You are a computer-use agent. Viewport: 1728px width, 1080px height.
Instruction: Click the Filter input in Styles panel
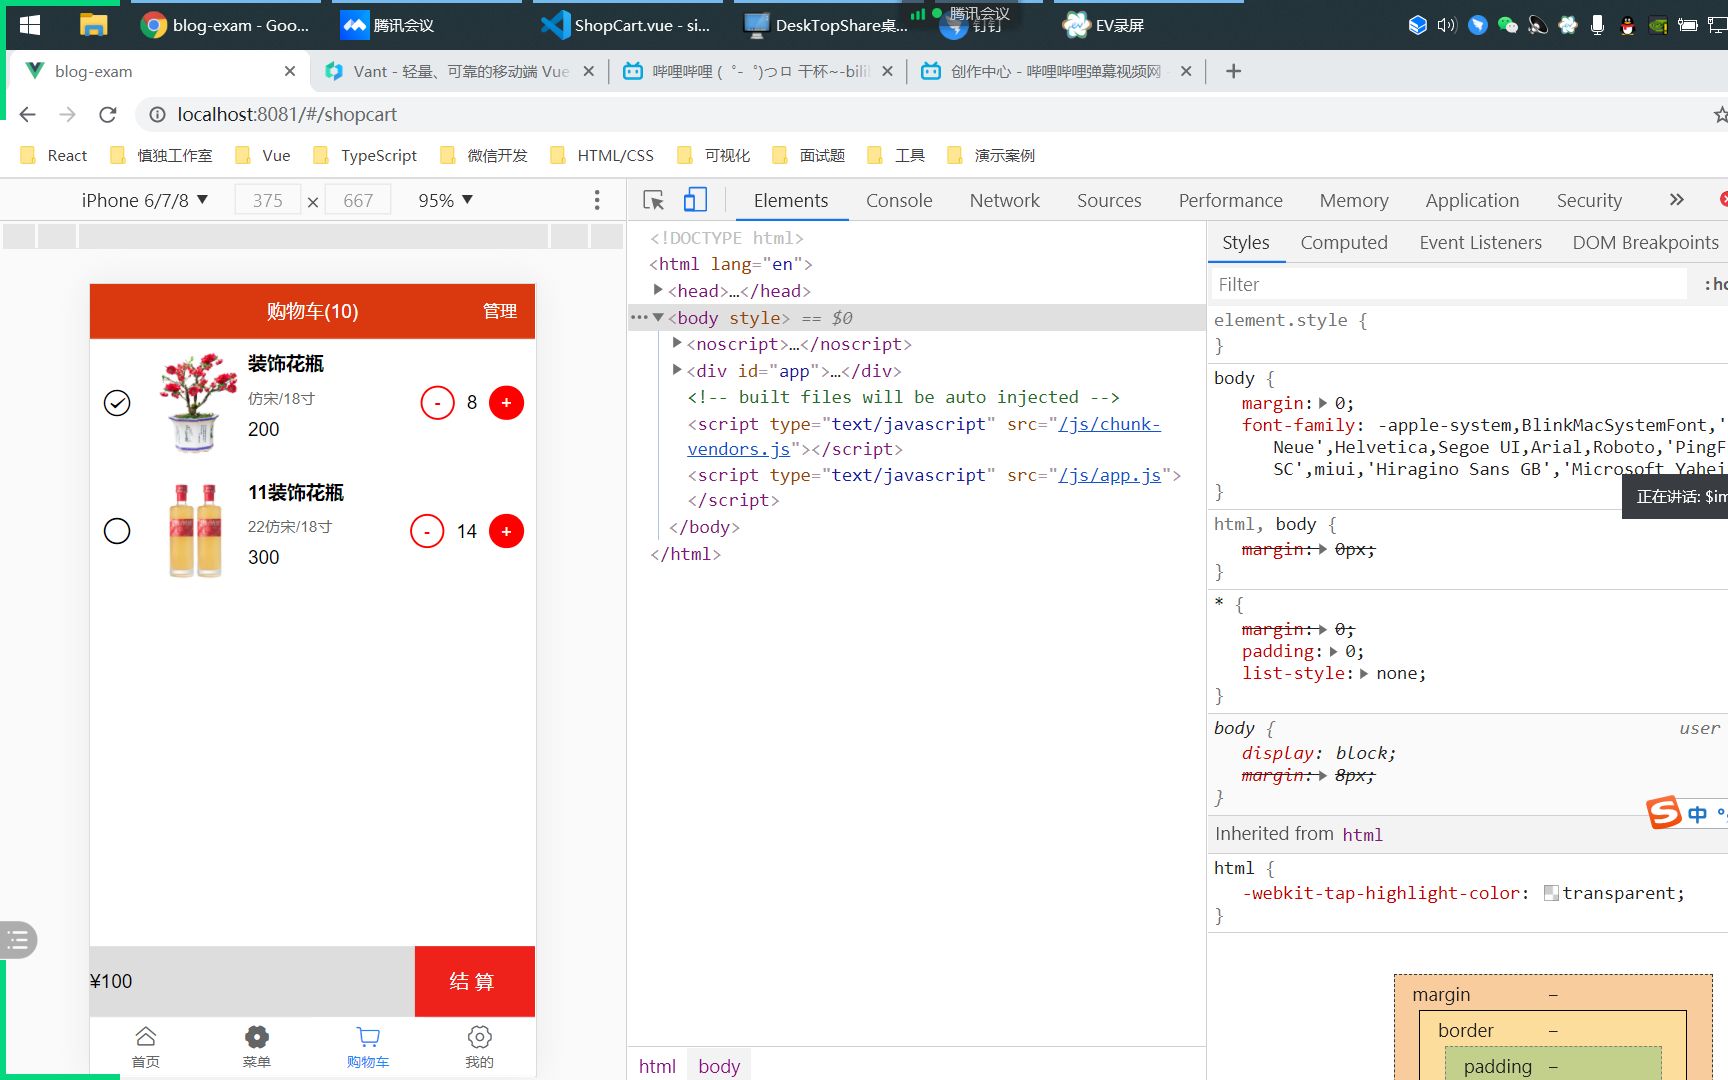[x=1400, y=284]
